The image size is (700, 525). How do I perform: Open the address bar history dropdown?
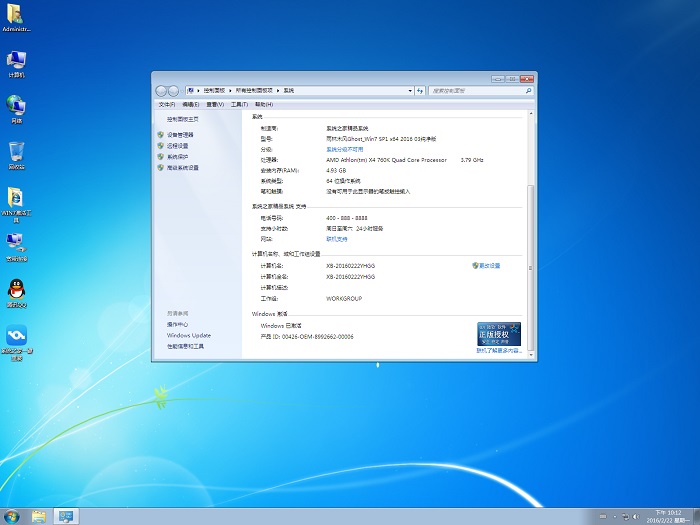409,90
